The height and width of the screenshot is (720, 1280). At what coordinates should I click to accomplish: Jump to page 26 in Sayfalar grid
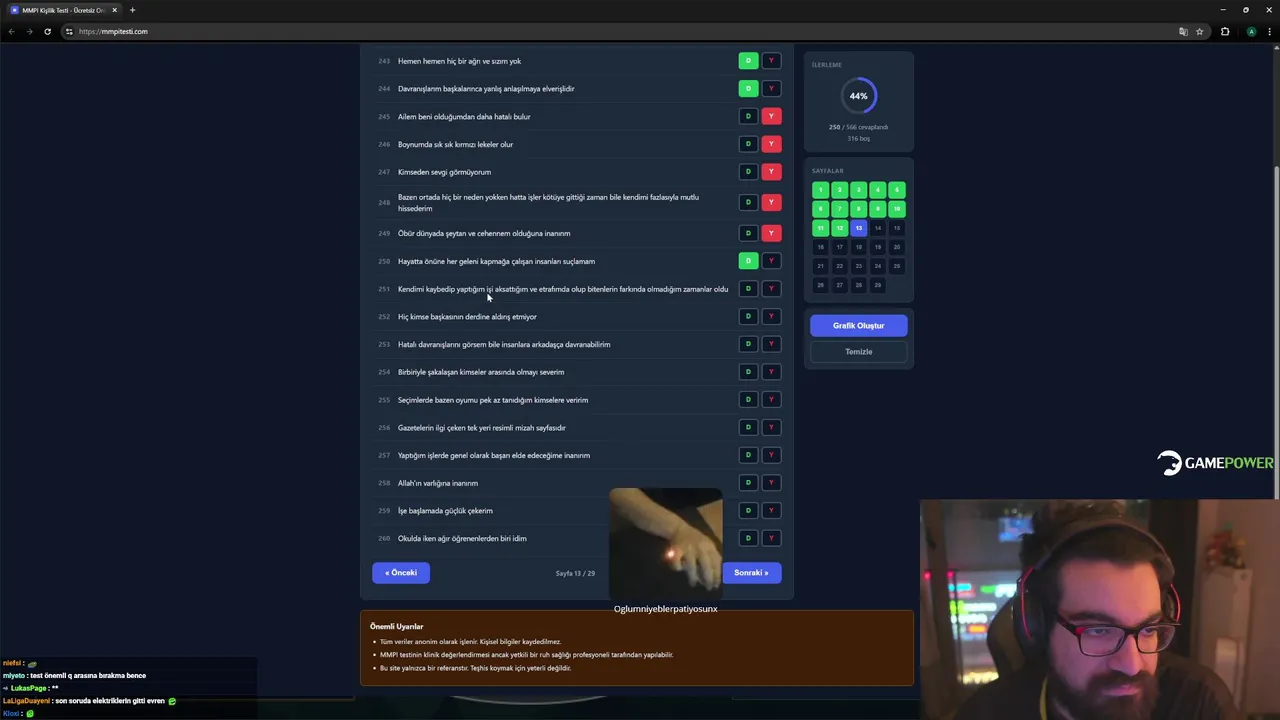click(x=820, y=285)
